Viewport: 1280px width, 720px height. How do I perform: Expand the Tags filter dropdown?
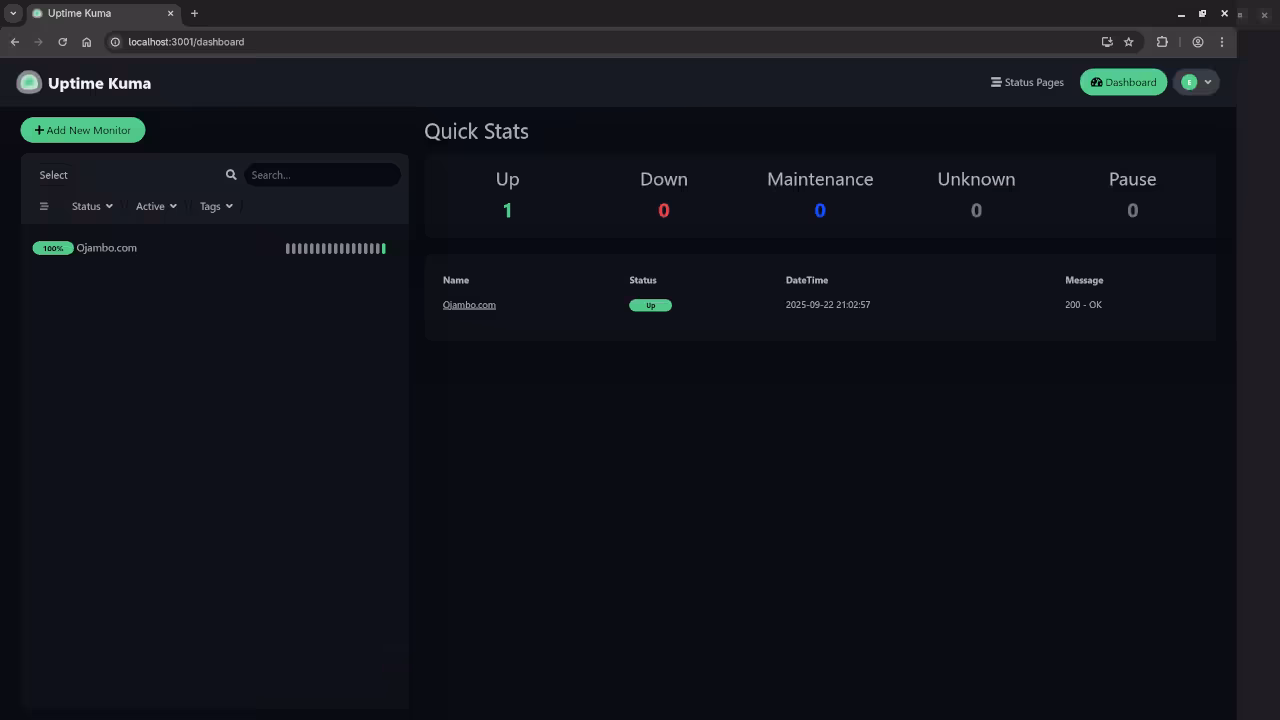pos(216,206)
